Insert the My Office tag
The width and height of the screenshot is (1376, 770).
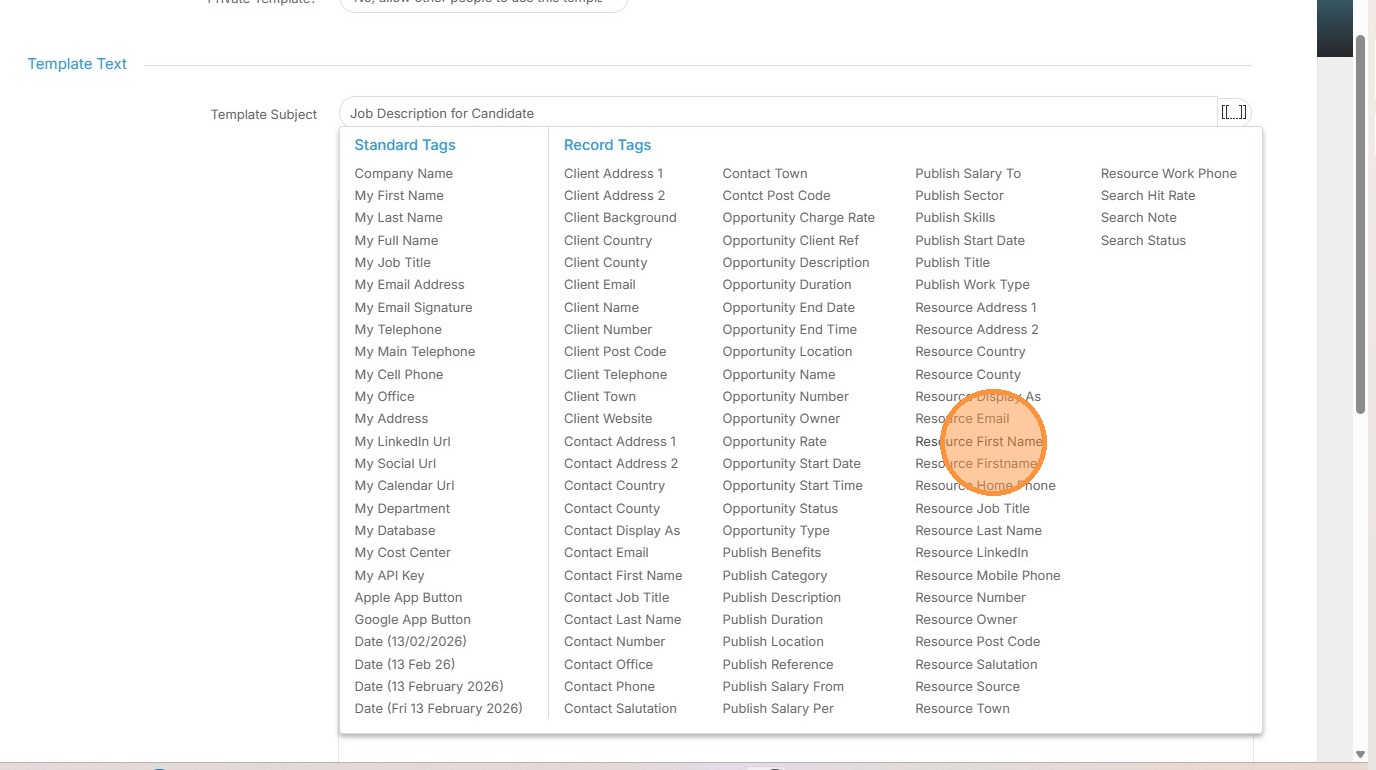(385, 396)
